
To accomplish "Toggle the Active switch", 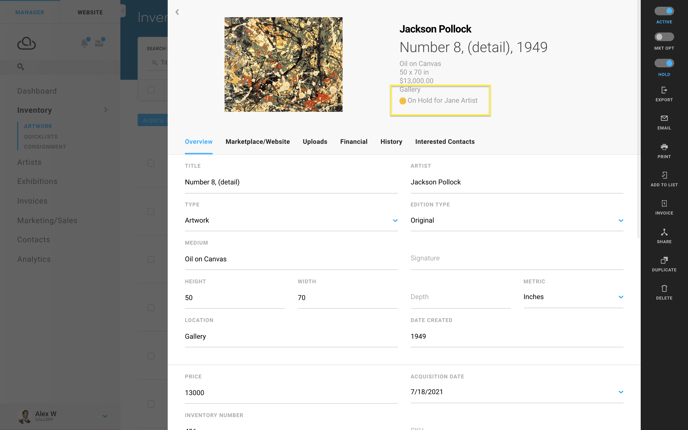I will pyautogui.click(x=664, y=11).
